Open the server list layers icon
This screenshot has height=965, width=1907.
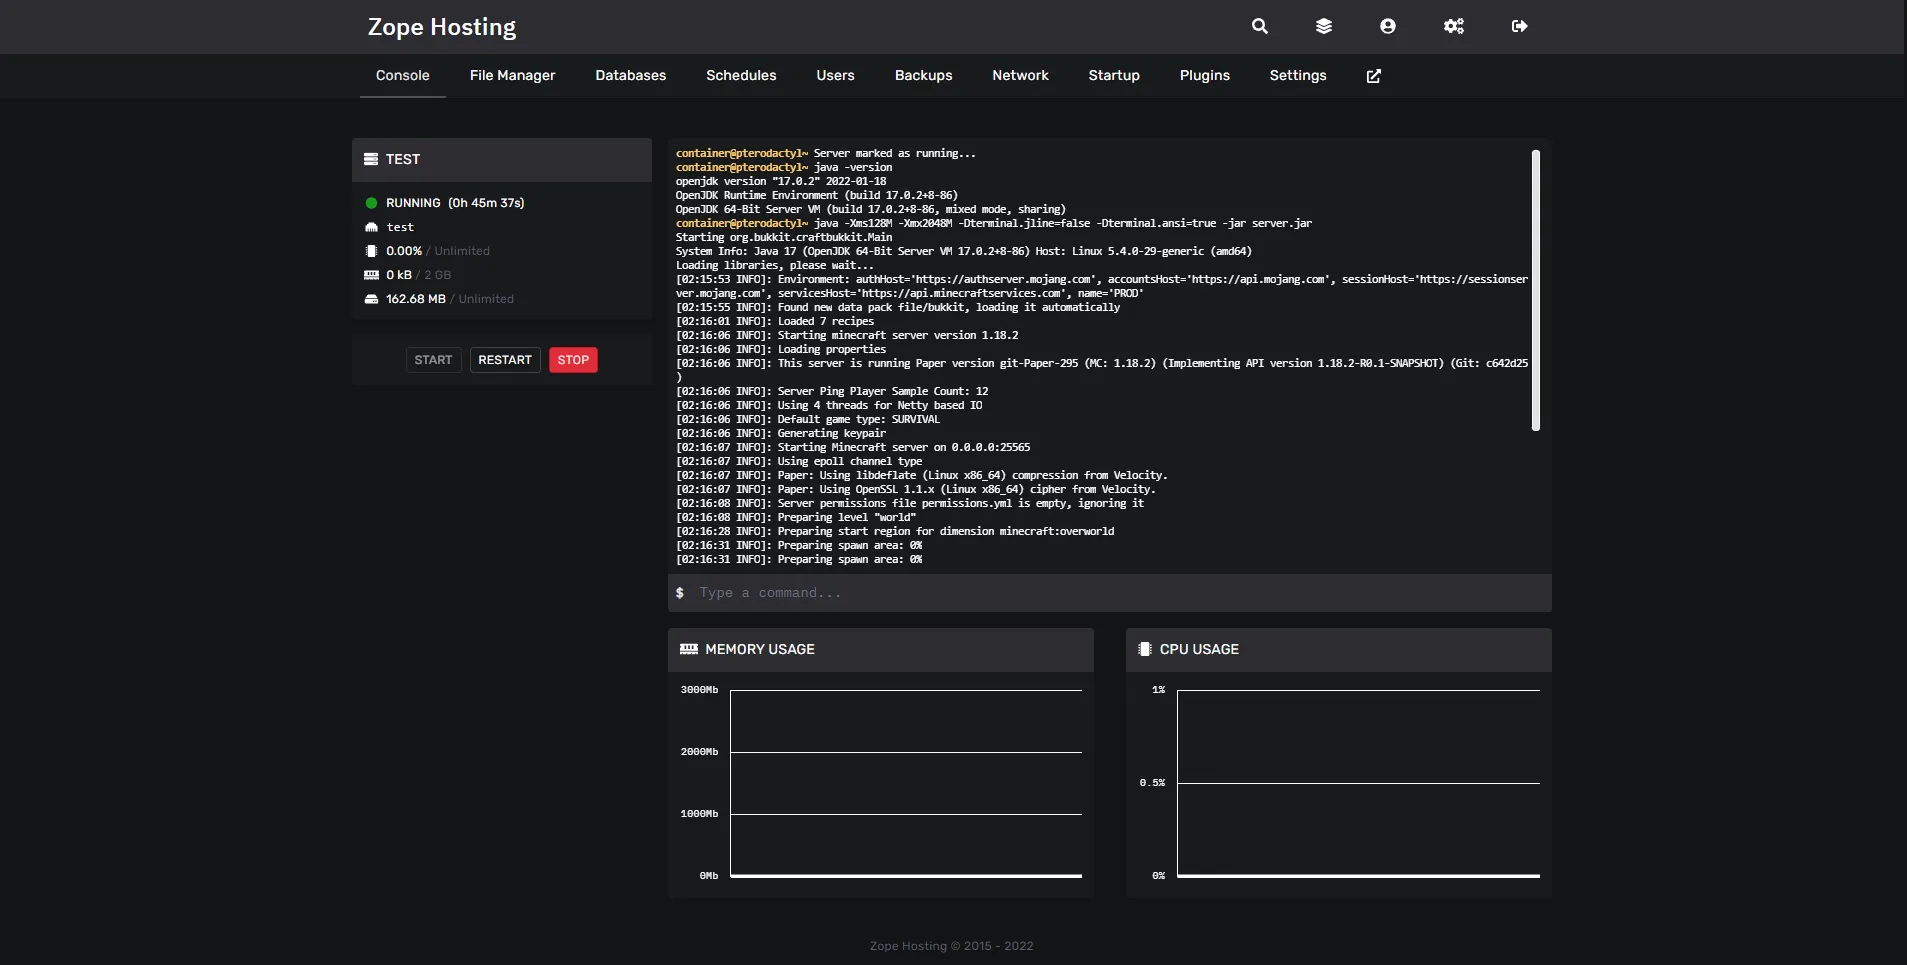1323,27
